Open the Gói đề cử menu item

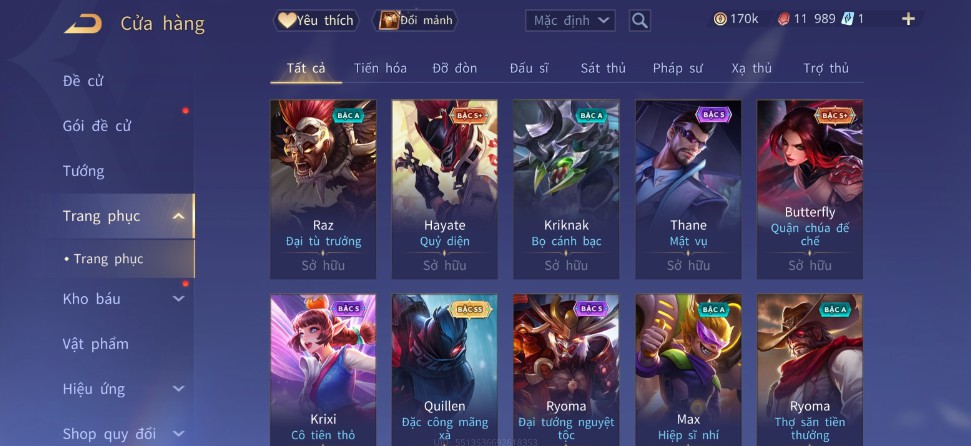[x=97, y=126]
